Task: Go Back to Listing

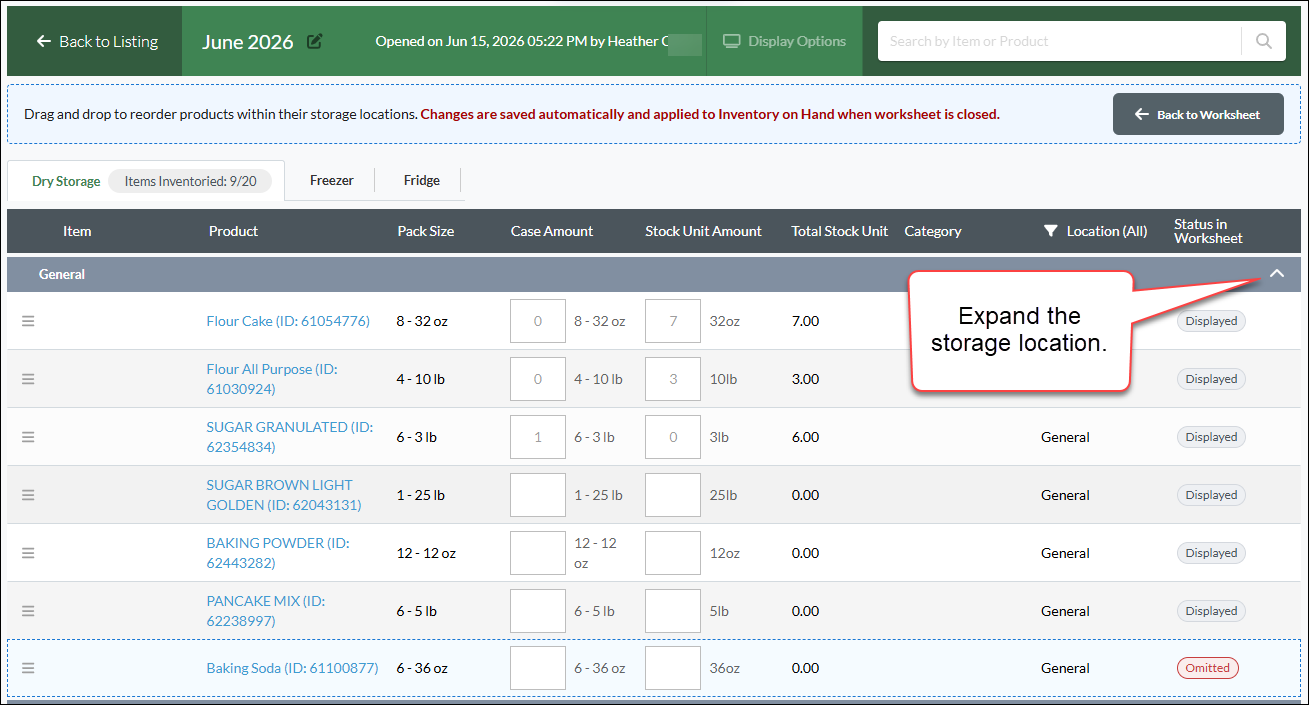Action: click(97, 41)
